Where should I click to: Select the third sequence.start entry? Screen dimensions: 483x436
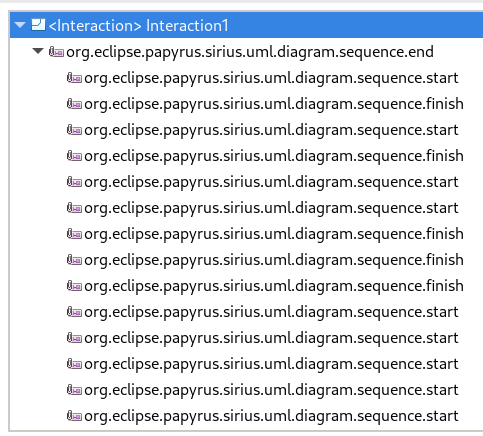click(x=271, y=182)
